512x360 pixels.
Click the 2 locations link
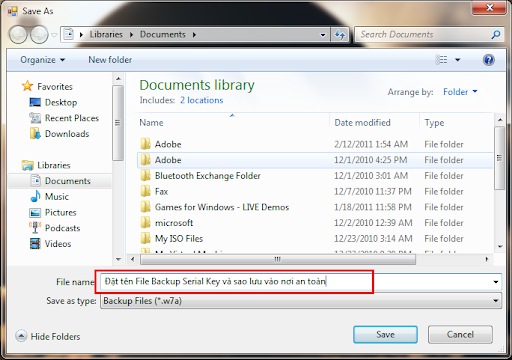click(x=202, y=100)
